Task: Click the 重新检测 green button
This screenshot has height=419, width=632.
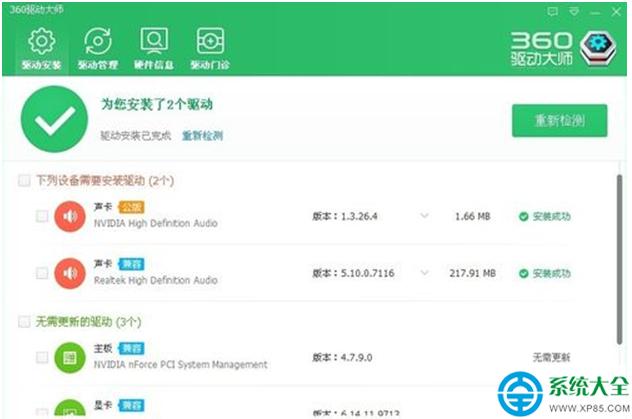Action: click(559, 120)
